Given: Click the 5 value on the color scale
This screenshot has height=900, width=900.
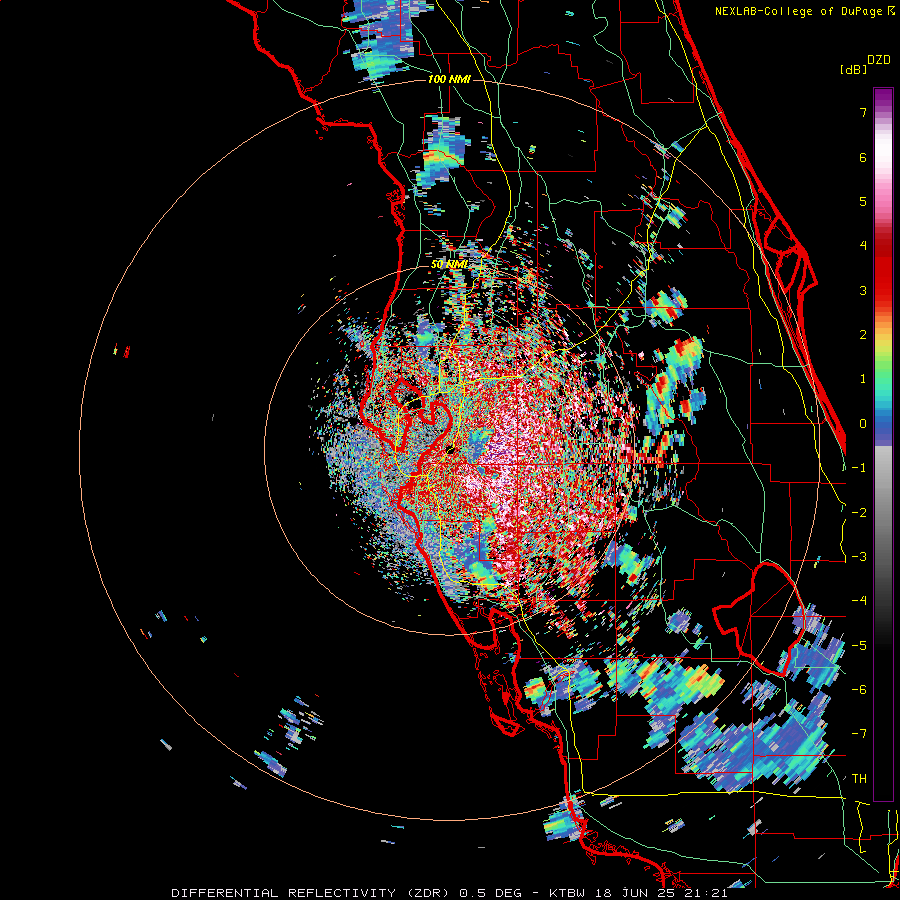Looking at the screenshot, I should pyautogui.click(x=863, y=201).
